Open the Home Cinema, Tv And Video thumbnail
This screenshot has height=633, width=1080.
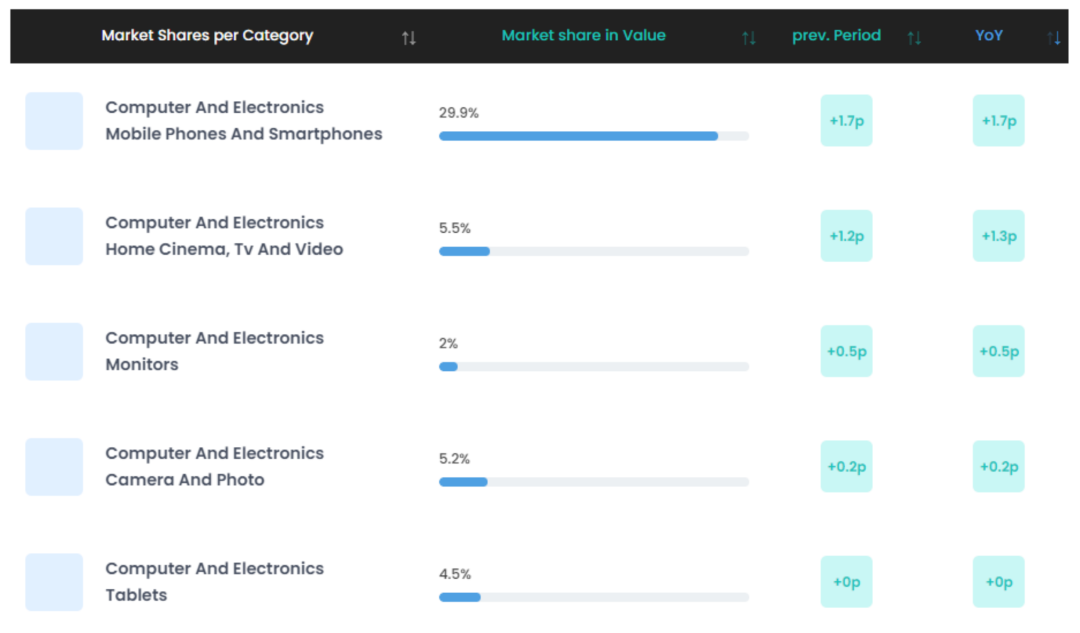click(x=54, y=236)
